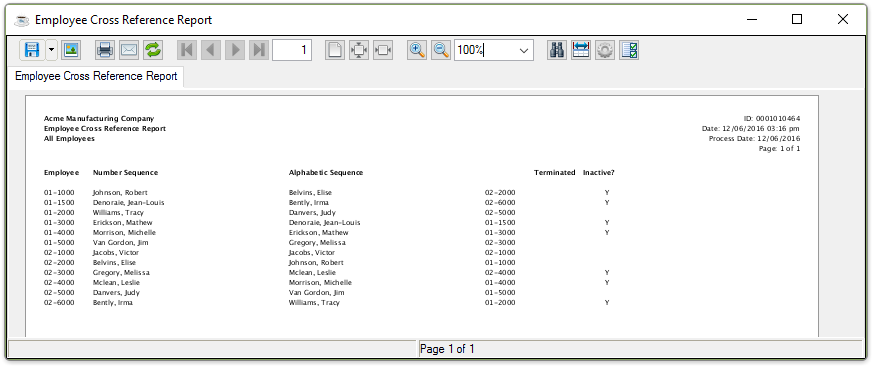Jump to the last page button
The width and height of the screenshot is (876, 369).
259,50
